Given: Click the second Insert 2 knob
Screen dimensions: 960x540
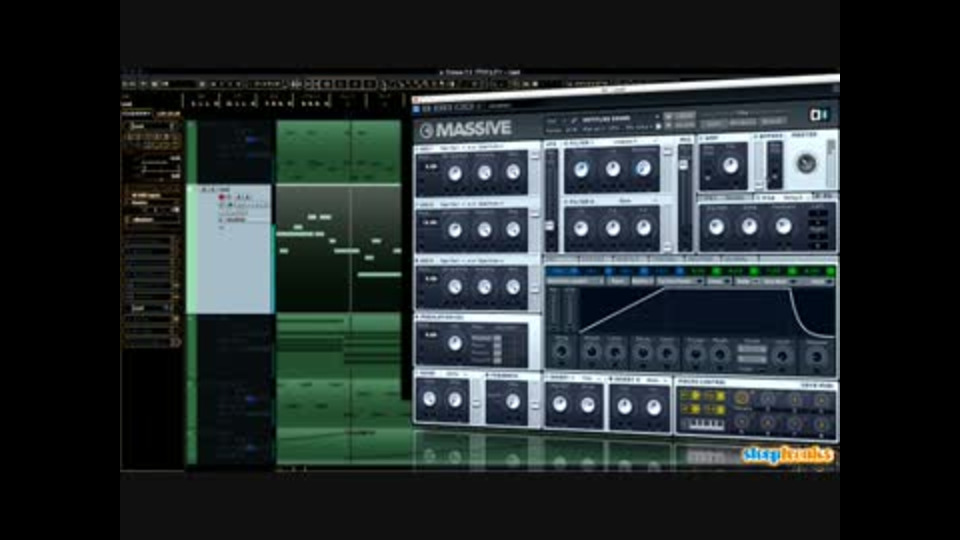Looking at the screenshot, I should [x=653, y=407].
